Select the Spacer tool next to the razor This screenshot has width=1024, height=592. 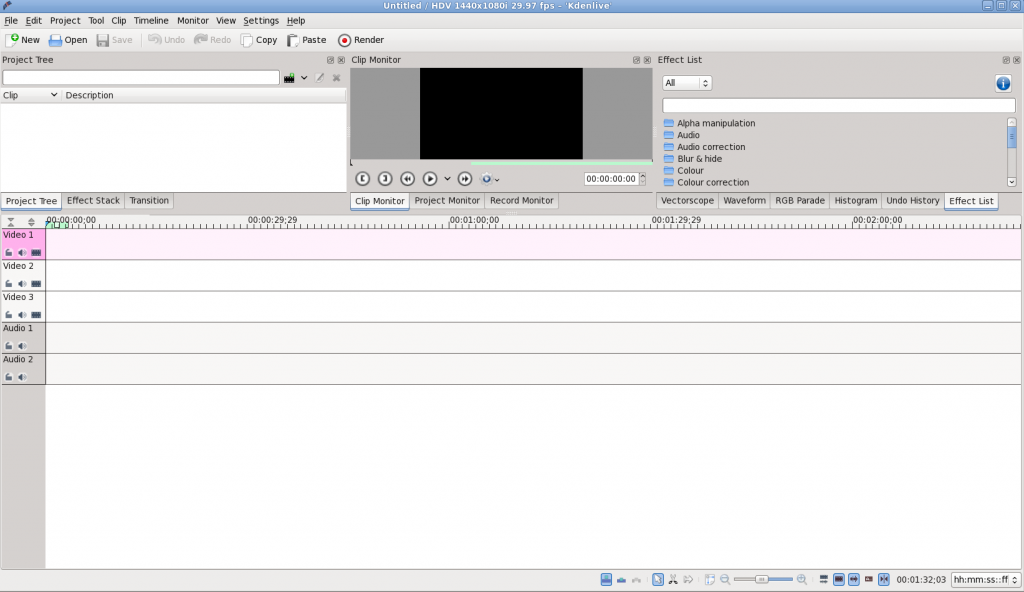point(687,579)
